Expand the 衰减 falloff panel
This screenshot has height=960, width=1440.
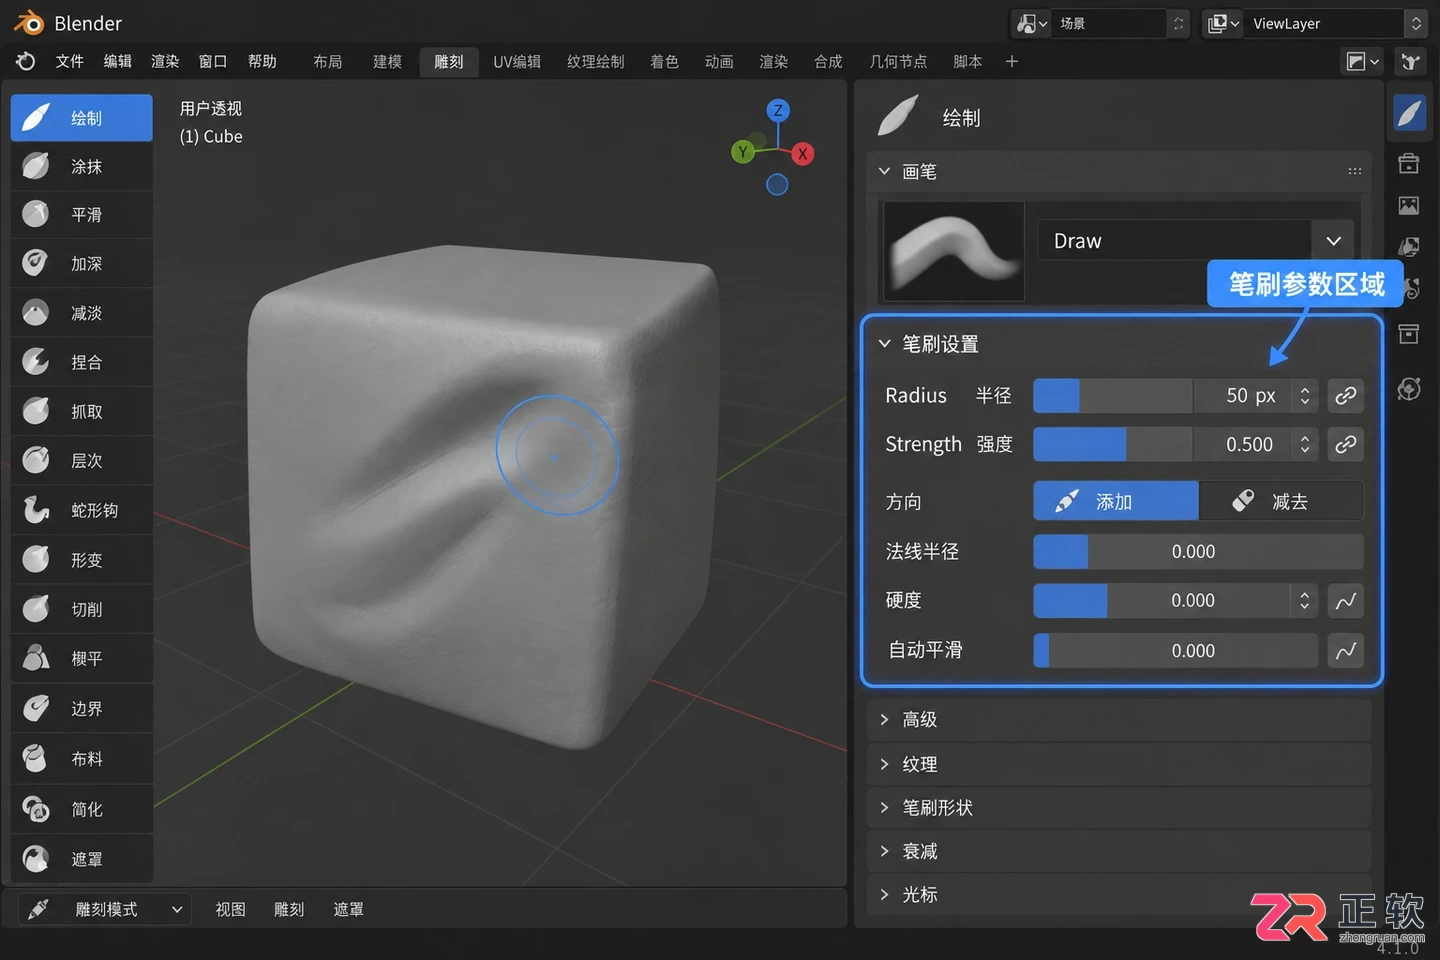(1119, 851)
